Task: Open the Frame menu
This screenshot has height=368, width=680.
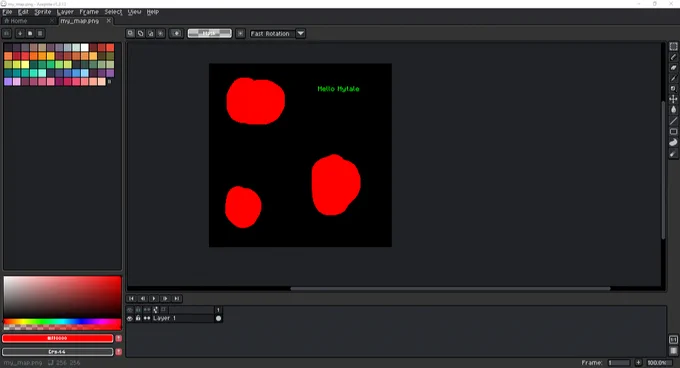Action: (89, 12)
